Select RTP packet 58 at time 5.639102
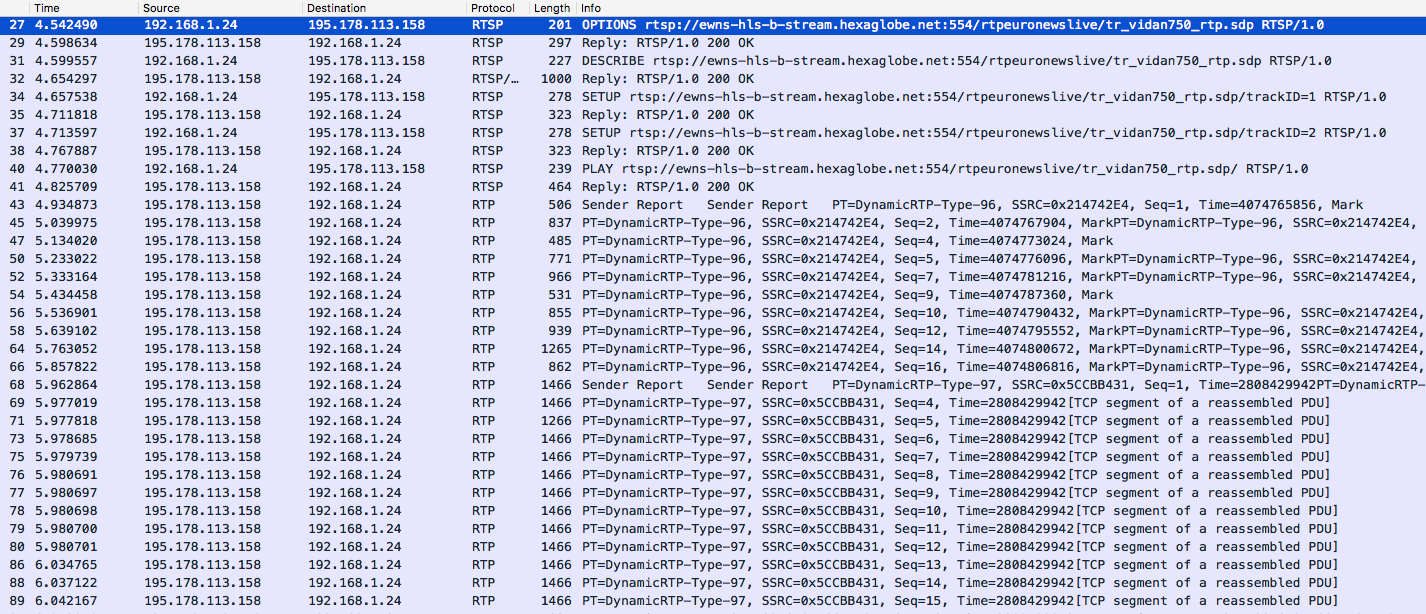Viewport: 1426px width, 614px height. click(713, 331)
